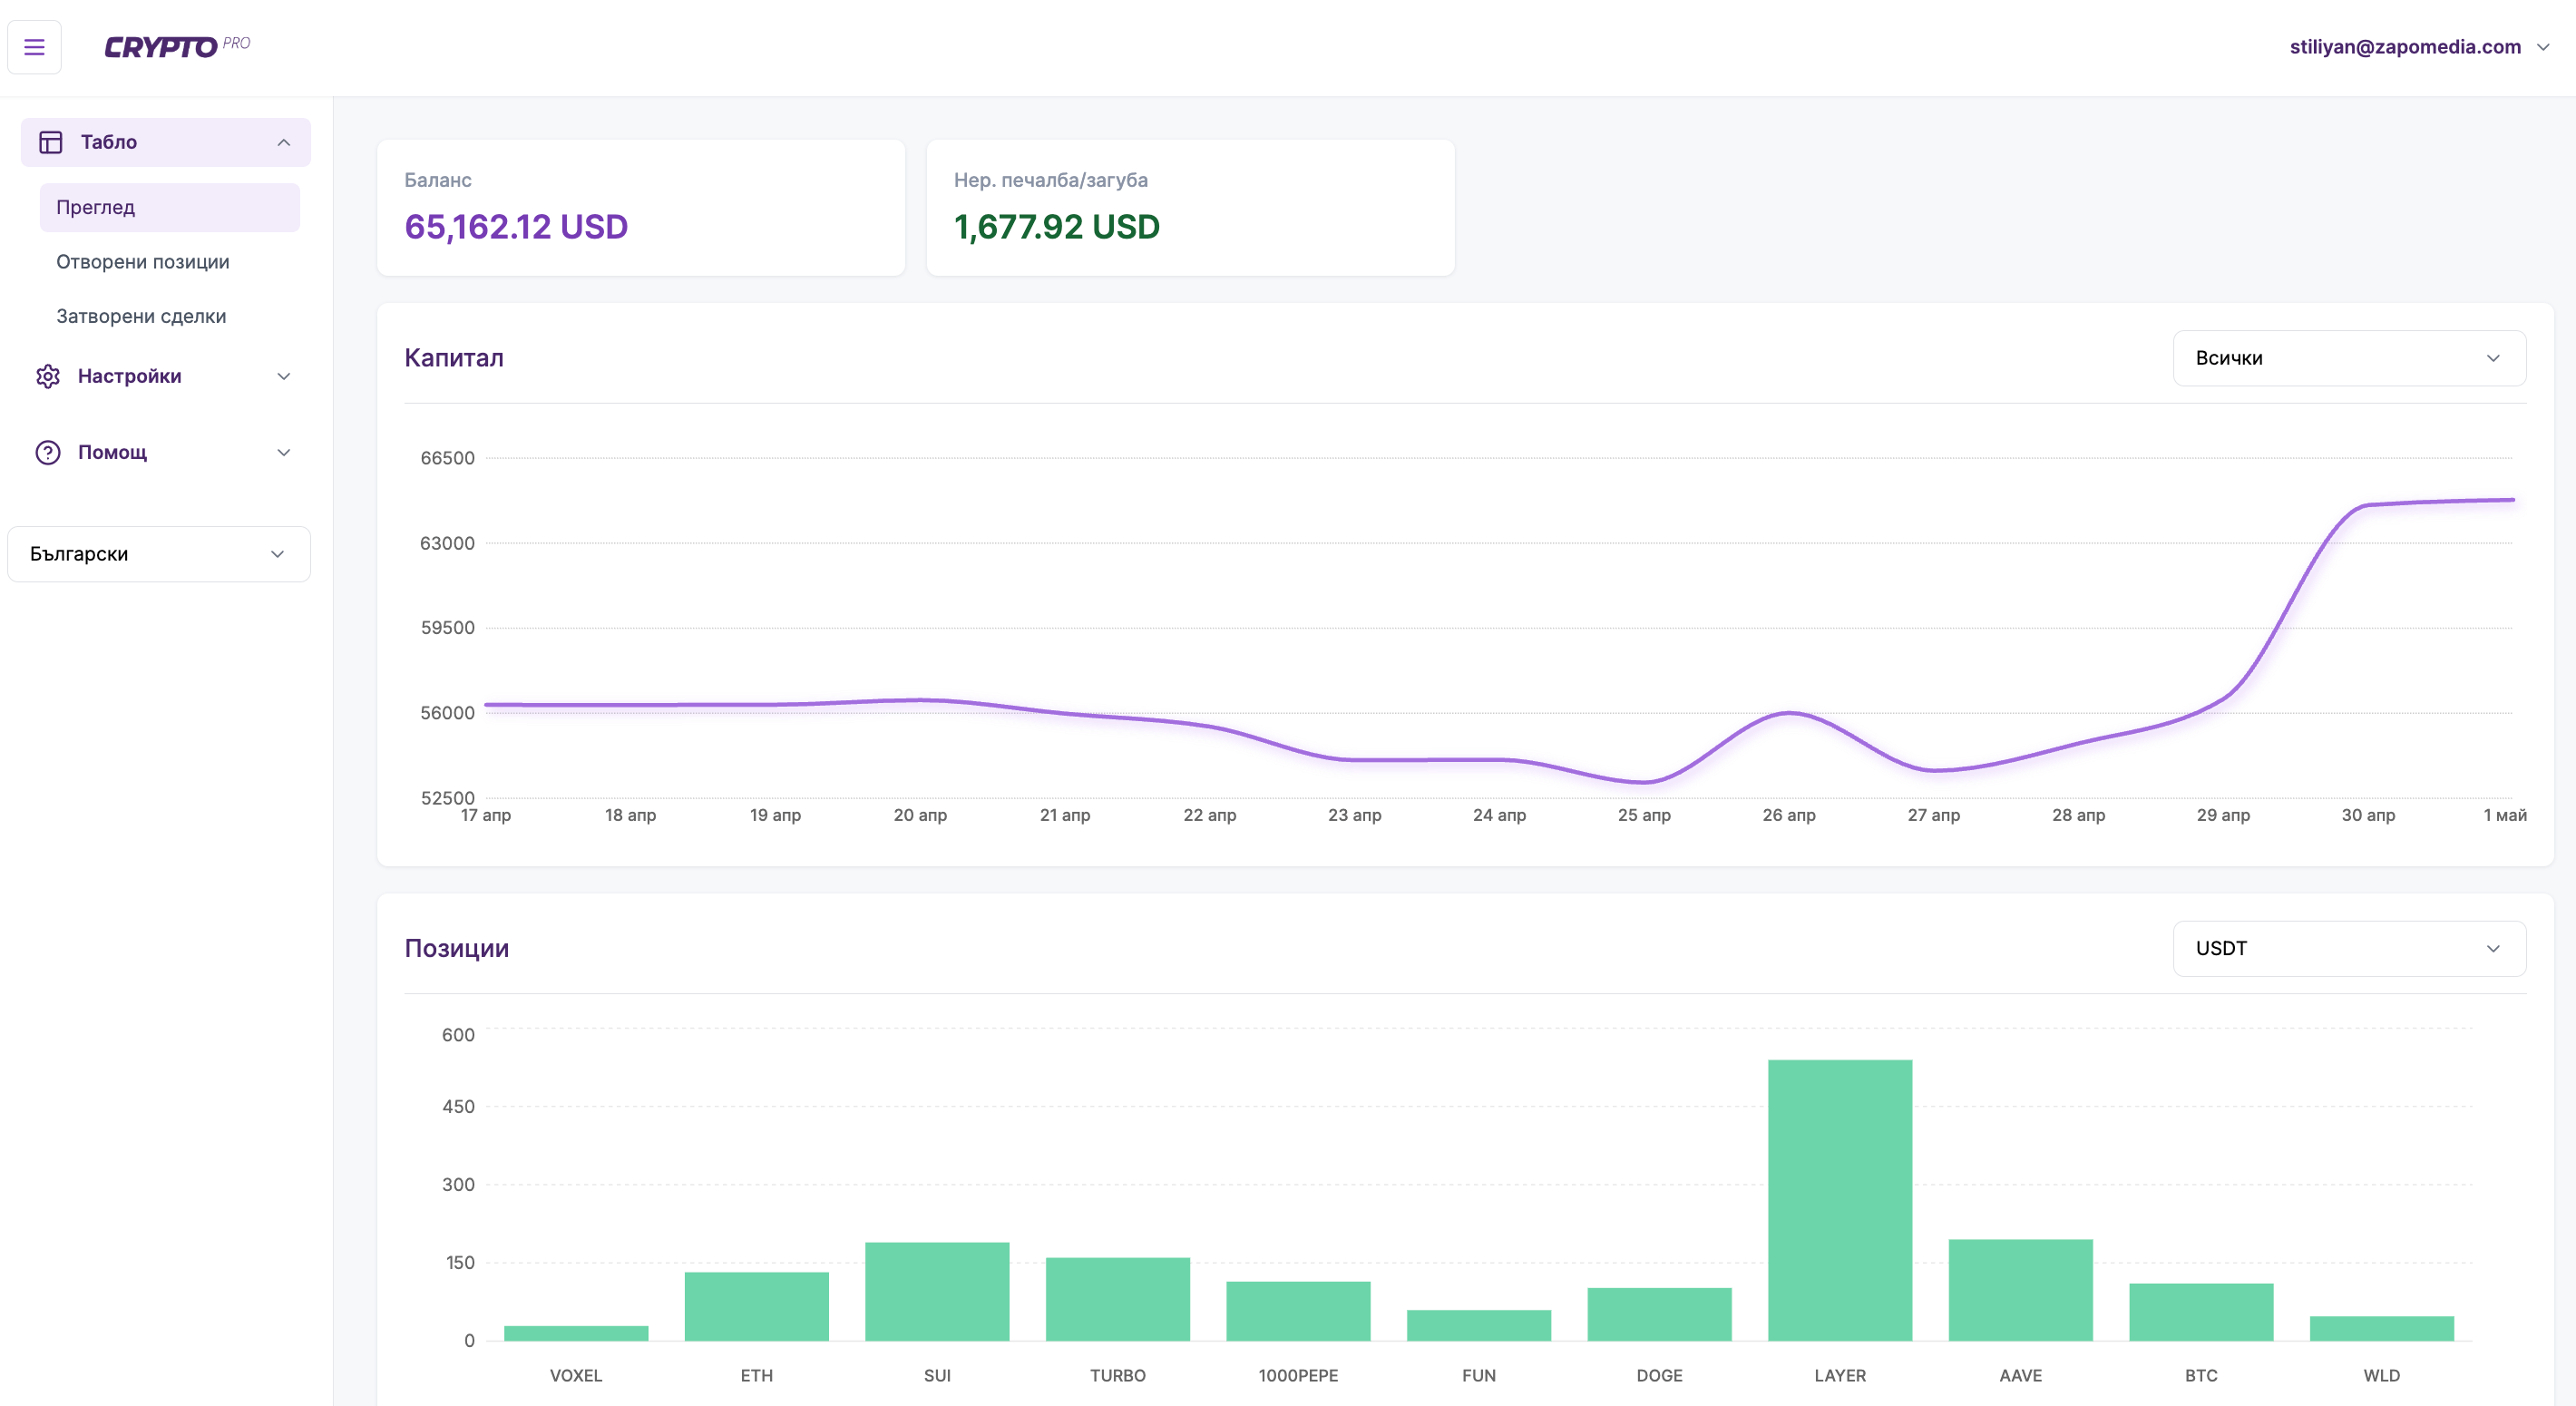Select the Преглед menu item
Screen dimensions: 2576x1406
point(169,207)
